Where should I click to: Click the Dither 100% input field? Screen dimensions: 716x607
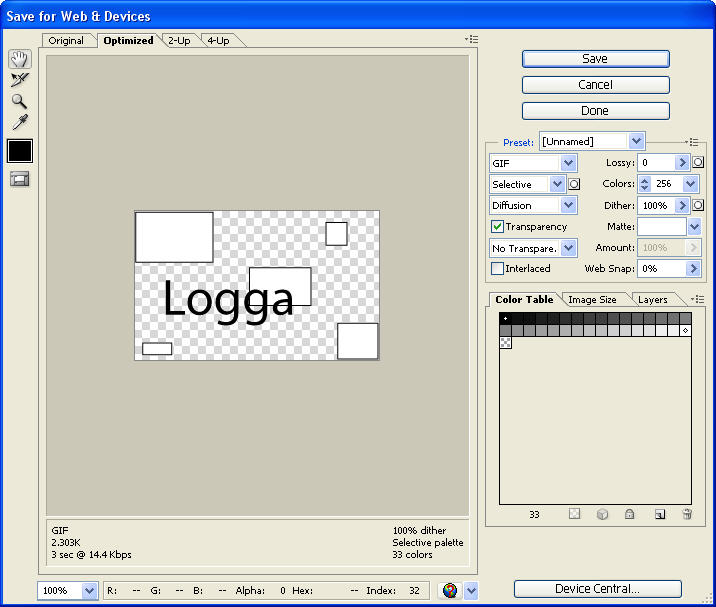(x=657, y=205)
